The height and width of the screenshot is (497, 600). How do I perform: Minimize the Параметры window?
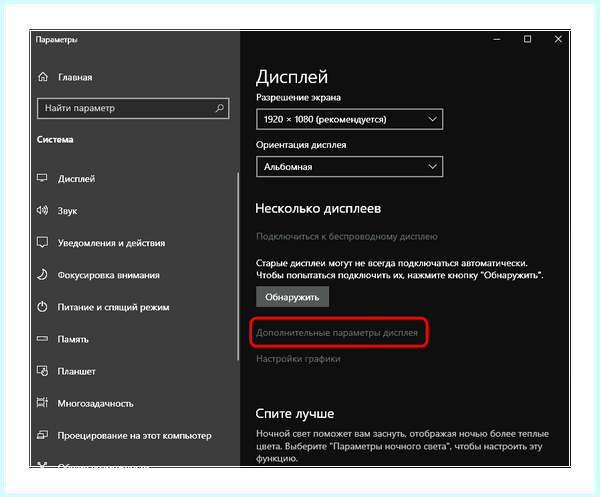coord(497,39)
